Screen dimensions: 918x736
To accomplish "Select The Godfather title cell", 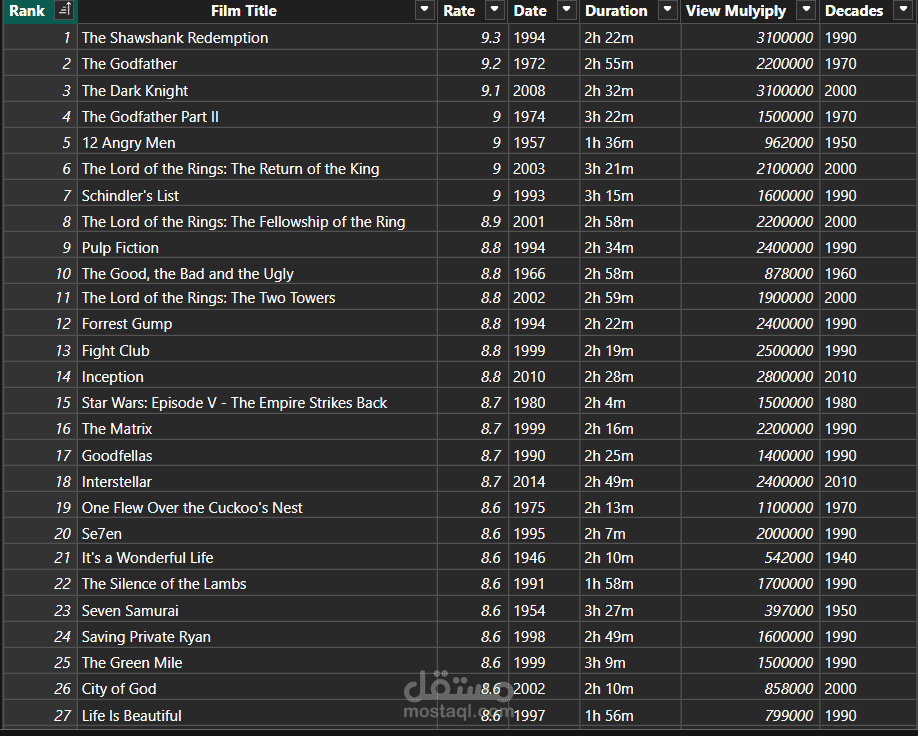I will point(258,63).
